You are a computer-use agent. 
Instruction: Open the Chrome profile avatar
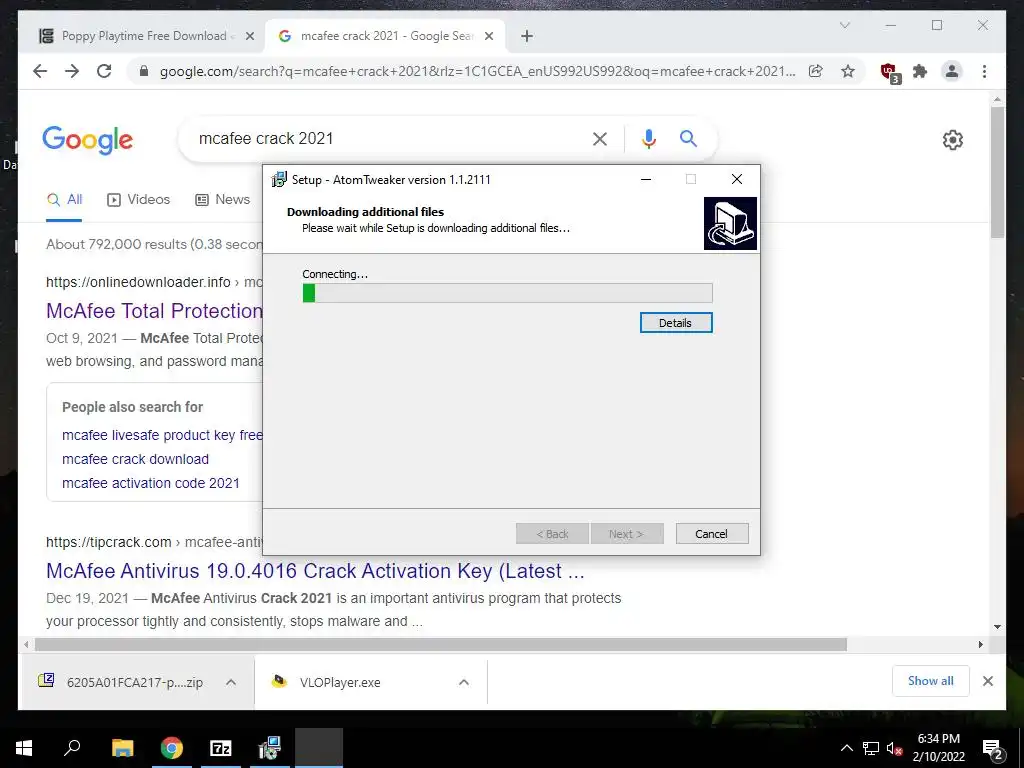(952, 71)
